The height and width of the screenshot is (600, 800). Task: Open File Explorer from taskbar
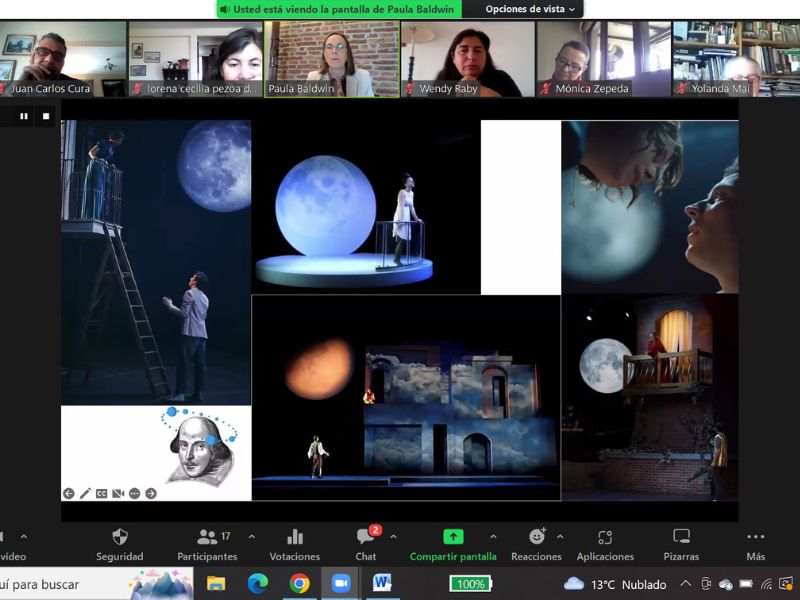(x=216, y=584)
